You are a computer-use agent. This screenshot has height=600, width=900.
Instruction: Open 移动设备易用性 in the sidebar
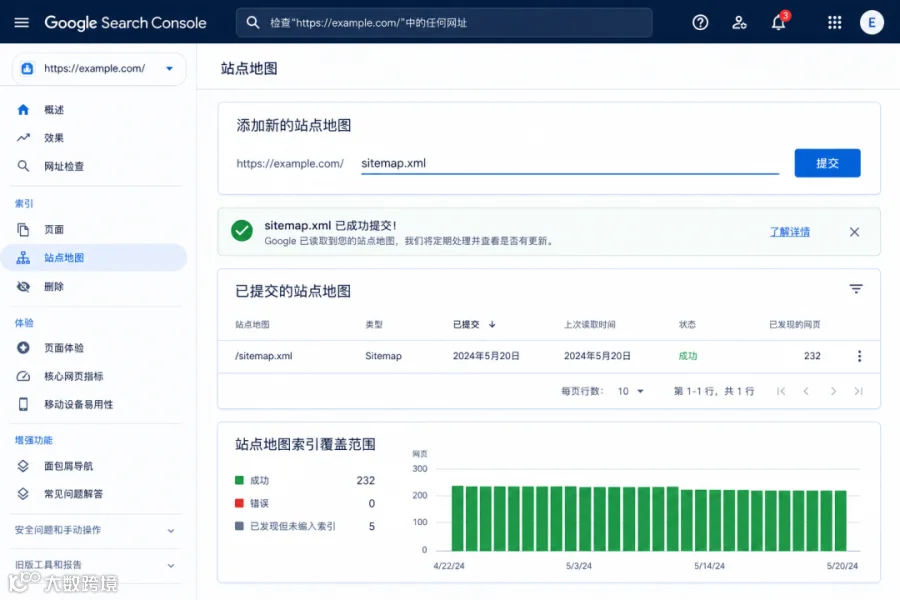click(79, 404)
